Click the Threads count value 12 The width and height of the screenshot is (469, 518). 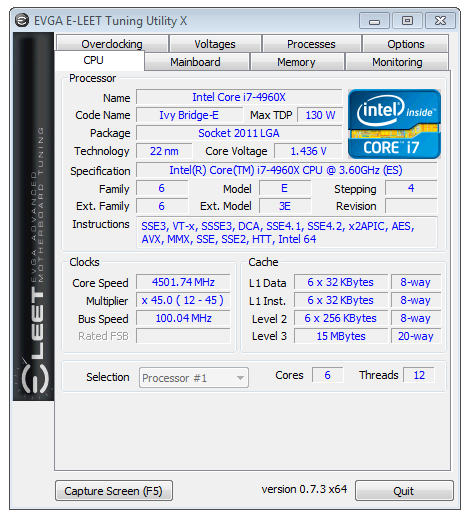pyautogui.click(x=419, y=375)
